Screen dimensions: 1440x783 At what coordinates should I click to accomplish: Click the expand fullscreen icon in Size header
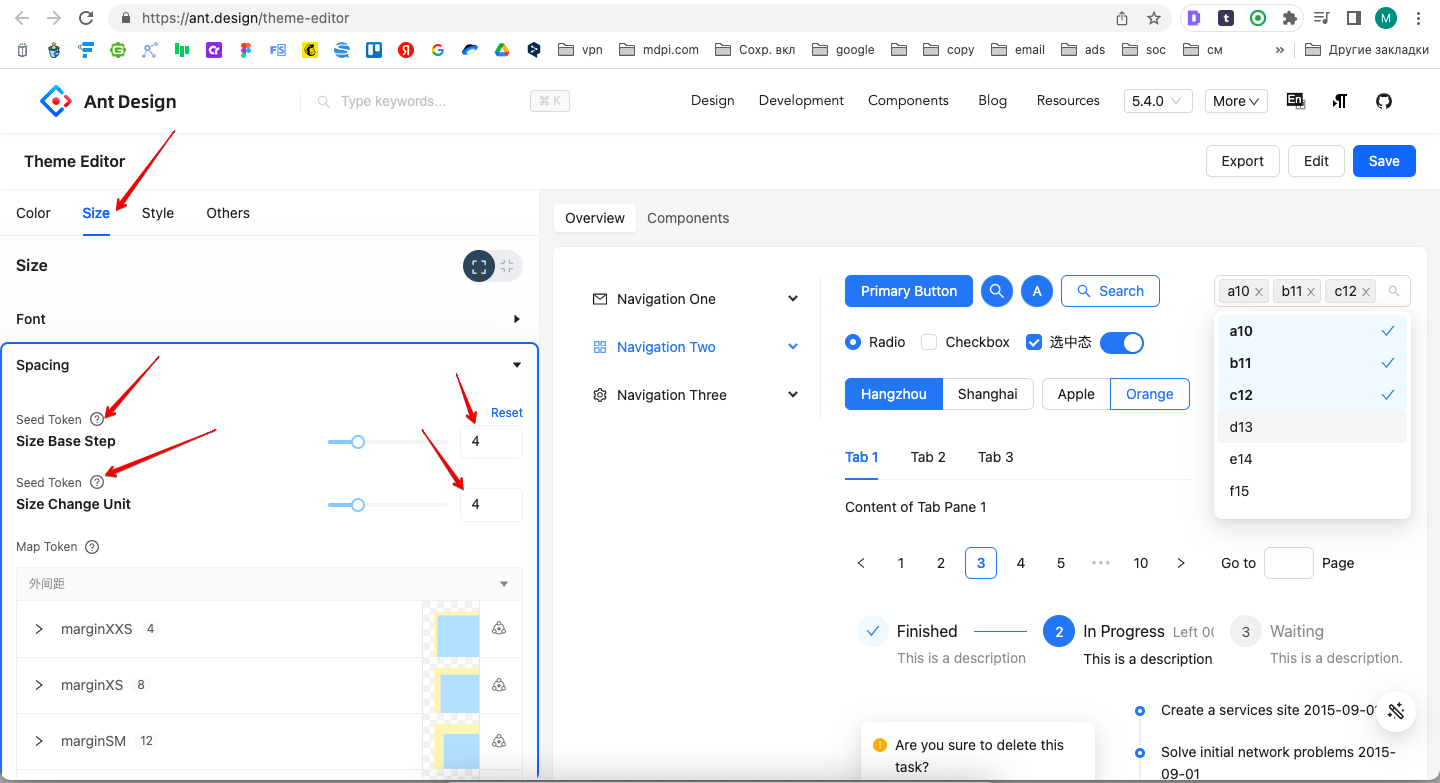(478, 266)
